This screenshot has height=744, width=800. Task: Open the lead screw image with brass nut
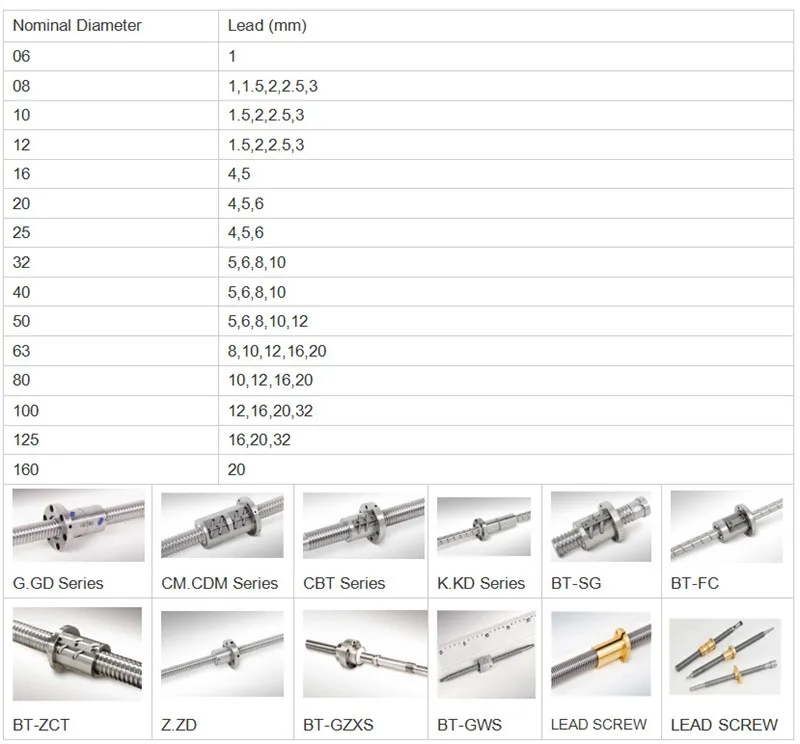[x=601, y=654]
